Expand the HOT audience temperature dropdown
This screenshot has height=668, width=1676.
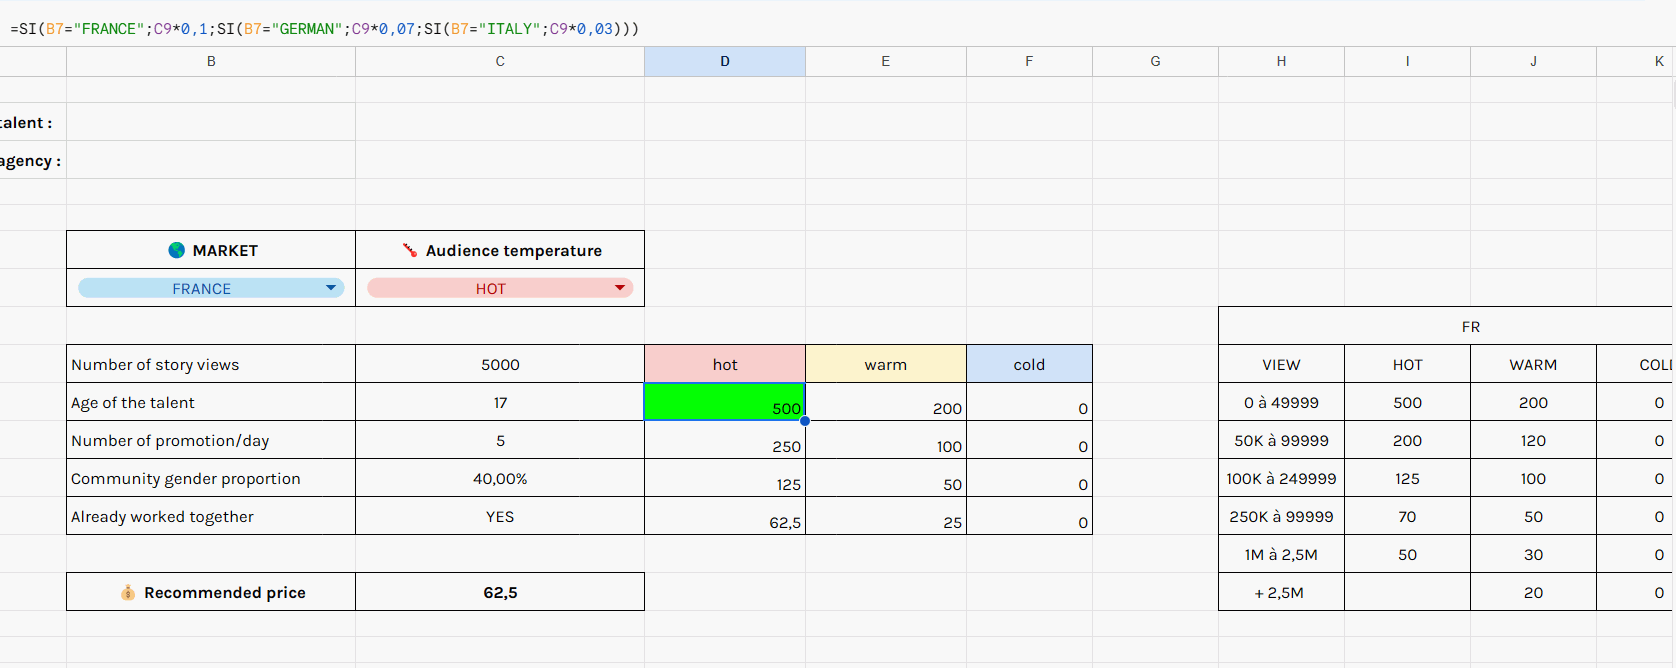620,288
